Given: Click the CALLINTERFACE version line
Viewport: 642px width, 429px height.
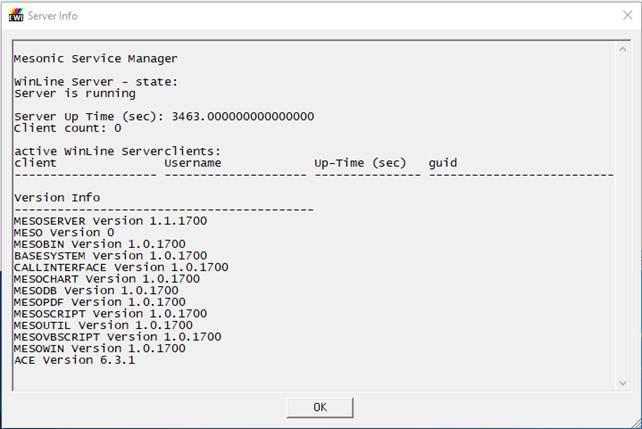Looking at the screenshot, I should click(121, 267).
